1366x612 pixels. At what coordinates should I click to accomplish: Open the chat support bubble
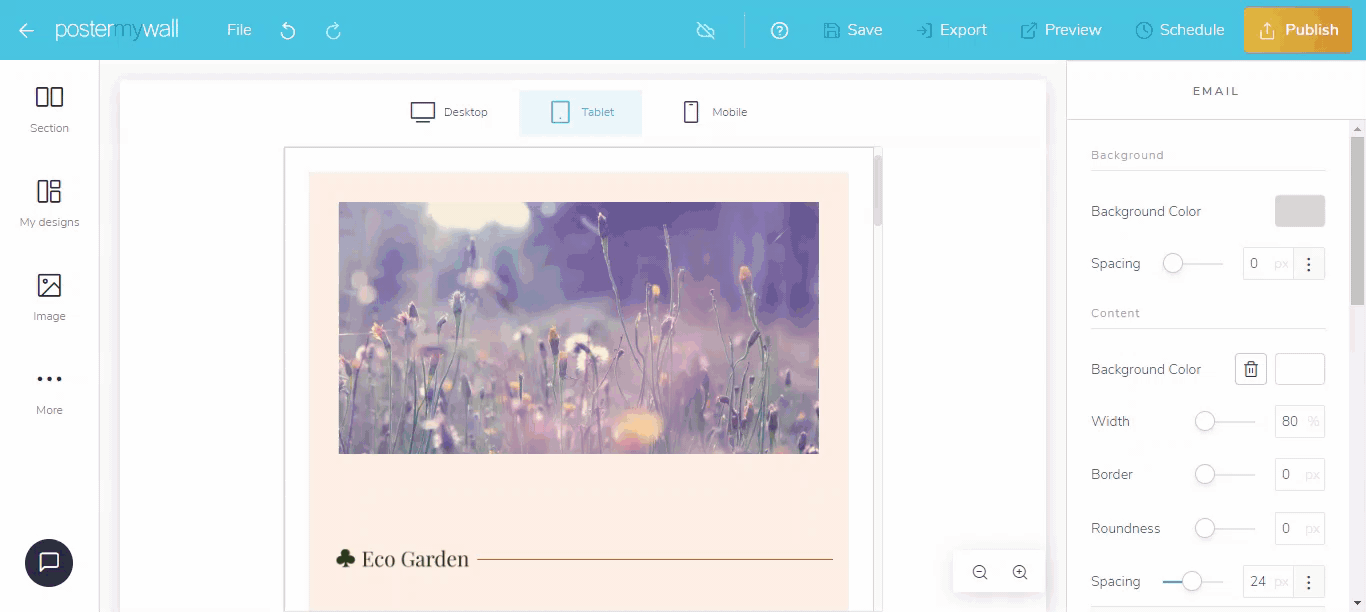[49, 562]
